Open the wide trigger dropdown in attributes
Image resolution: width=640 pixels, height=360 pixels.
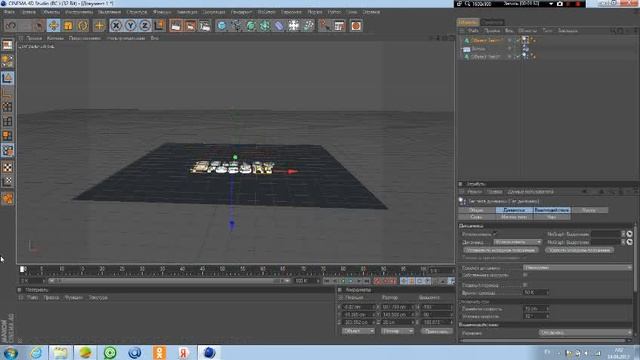pos(577,268)
